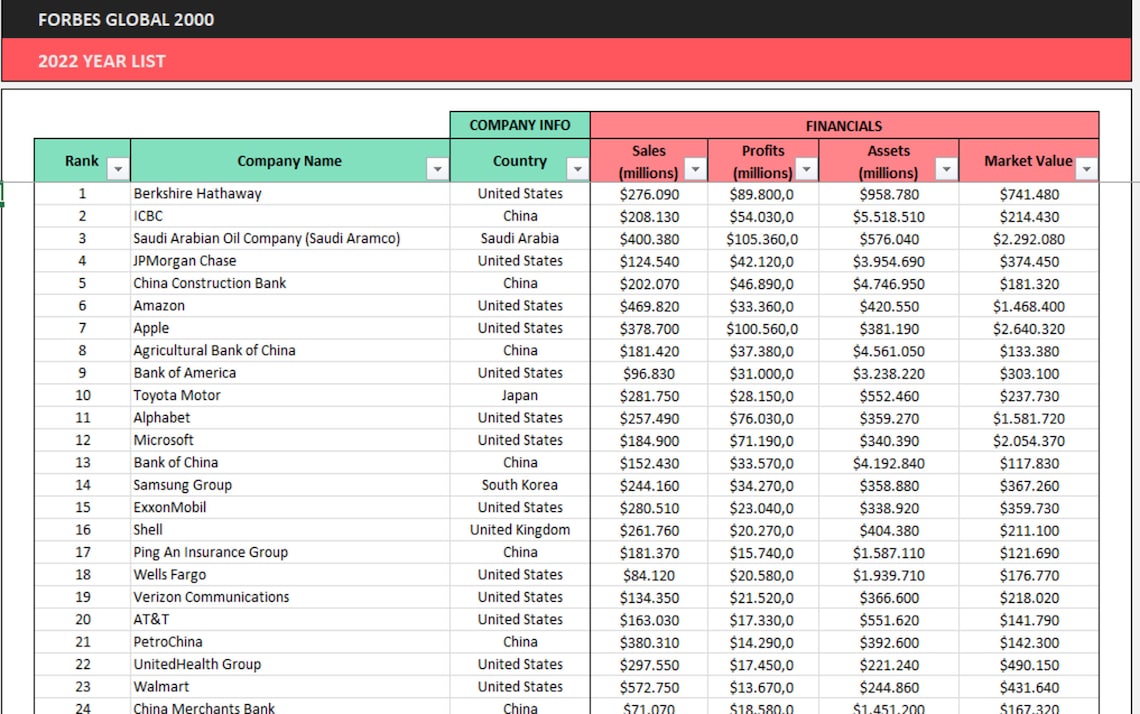This screenshot has width=1140, height=714.
Task: Open the Profits (millions) filter dropdown
Action: coord(806,169)
